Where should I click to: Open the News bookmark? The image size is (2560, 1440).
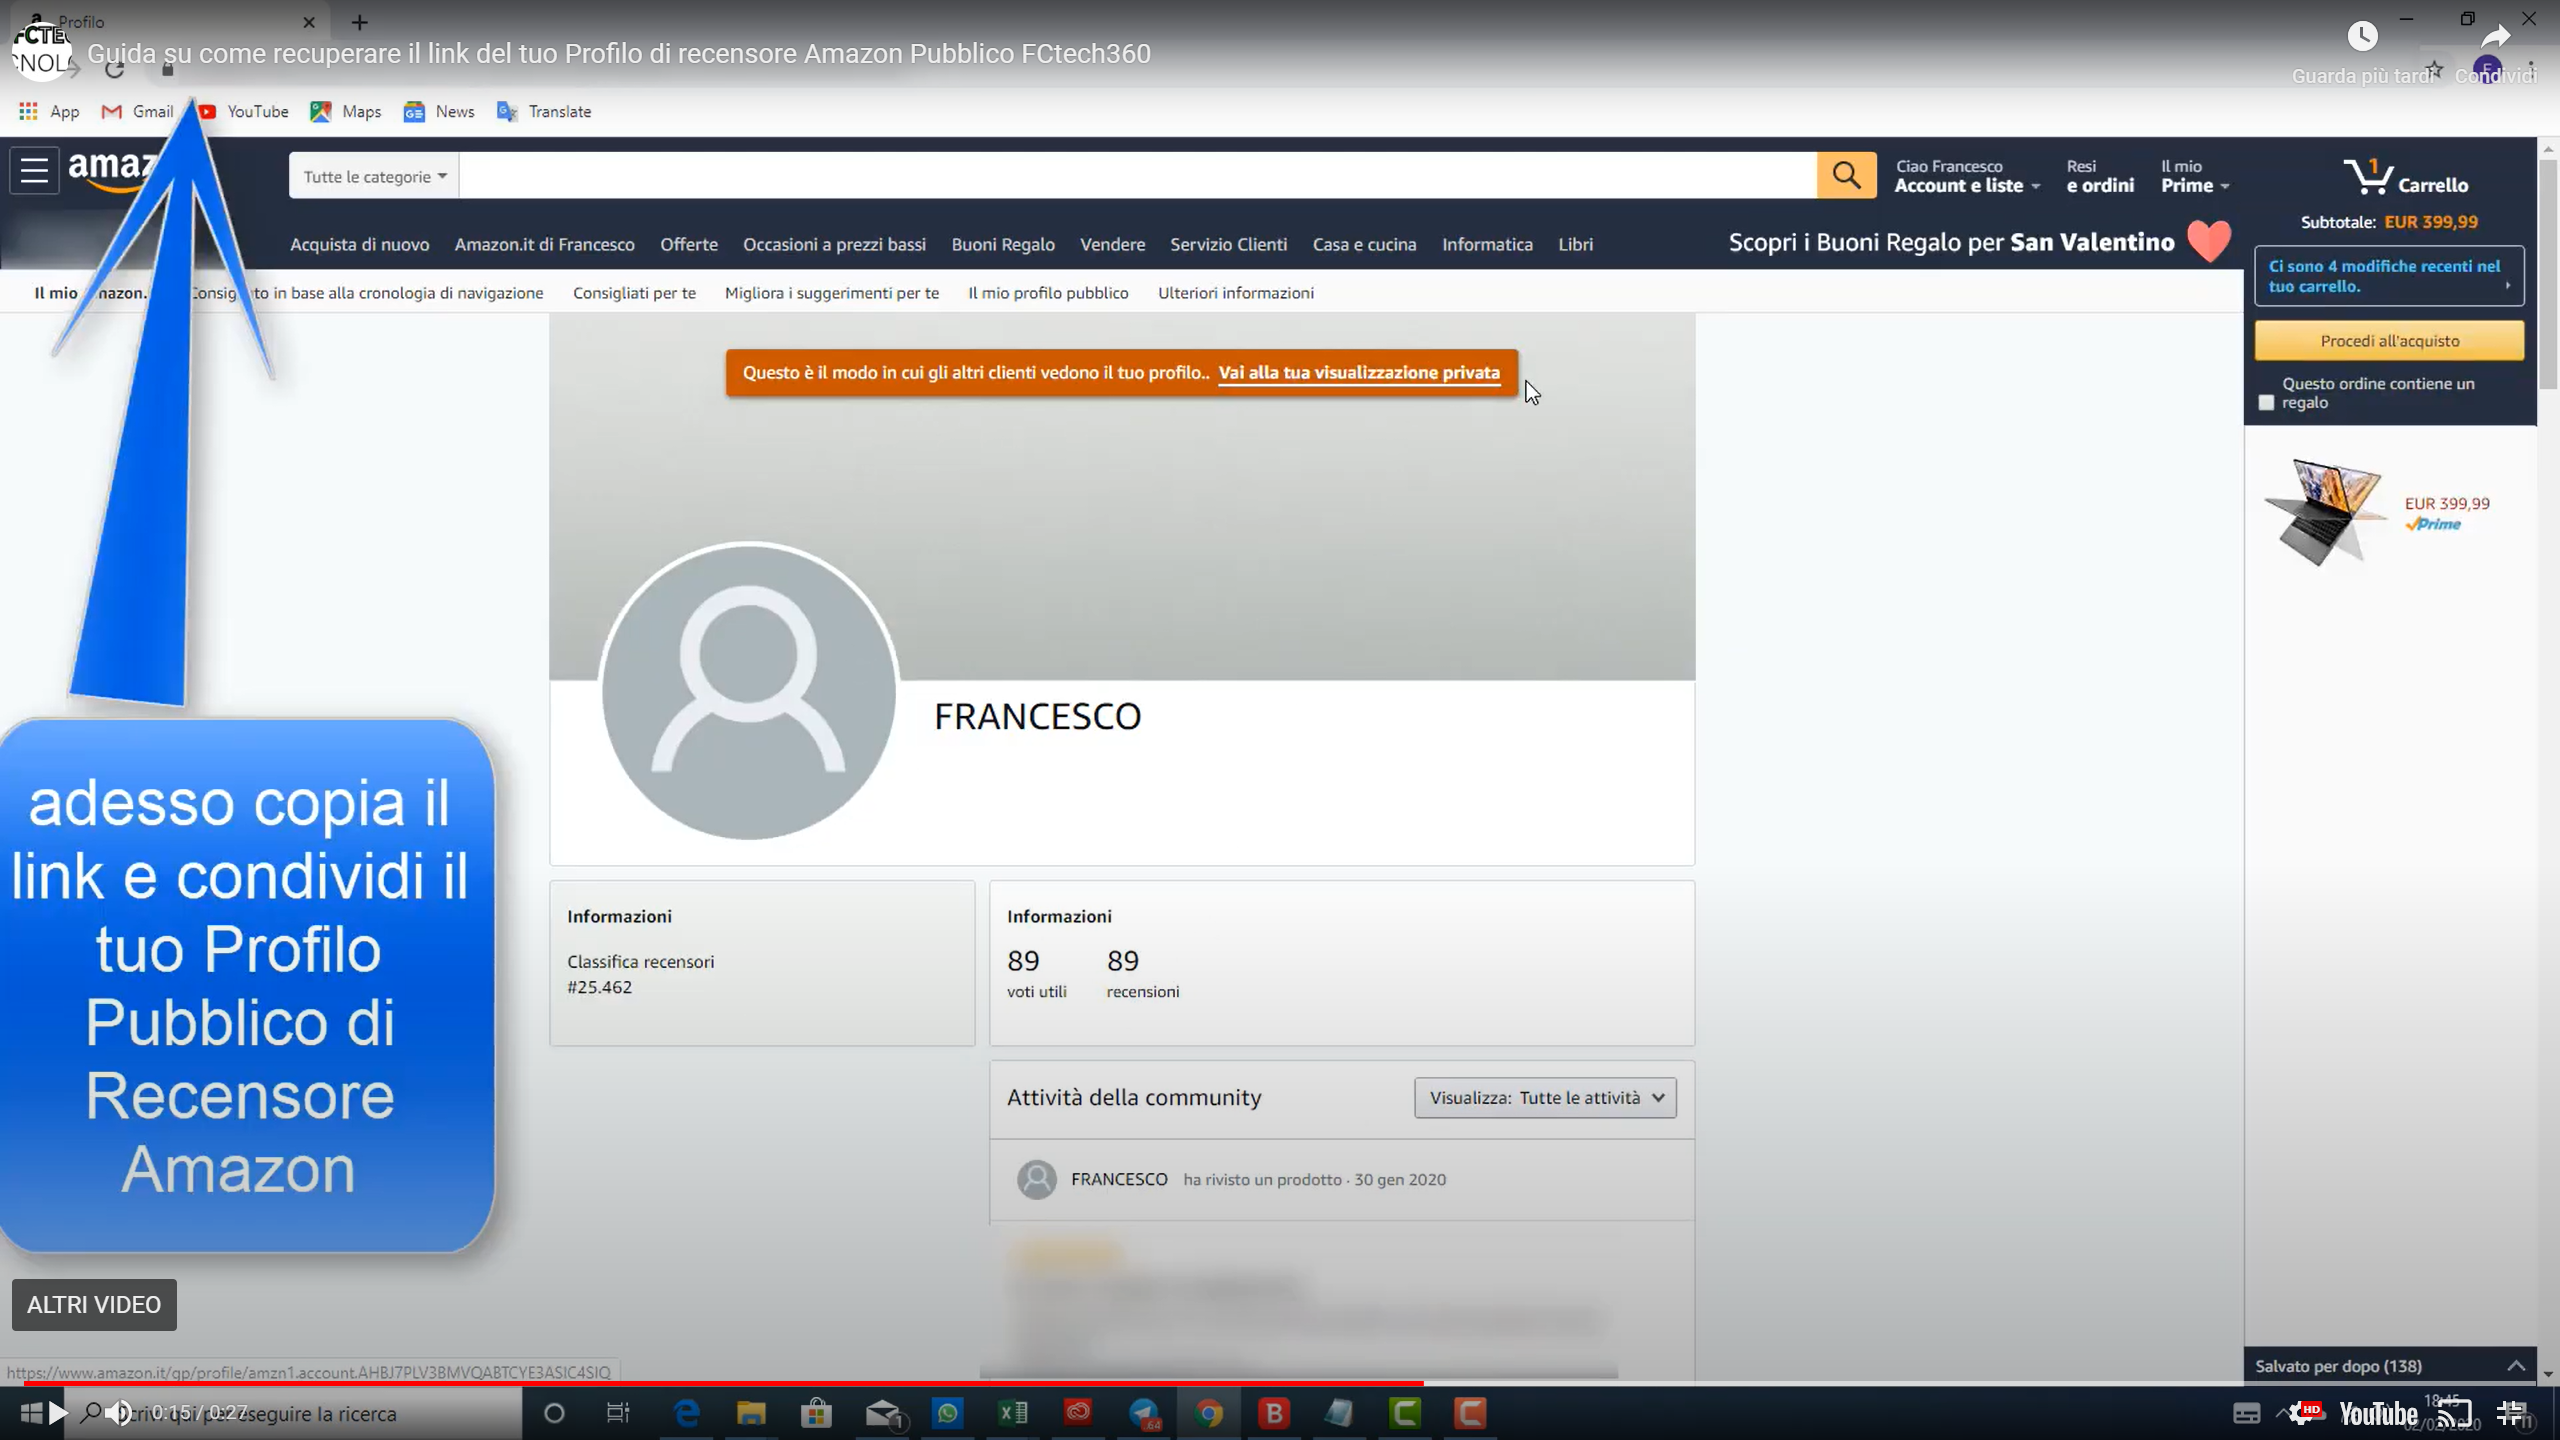[x=439, y=111]
